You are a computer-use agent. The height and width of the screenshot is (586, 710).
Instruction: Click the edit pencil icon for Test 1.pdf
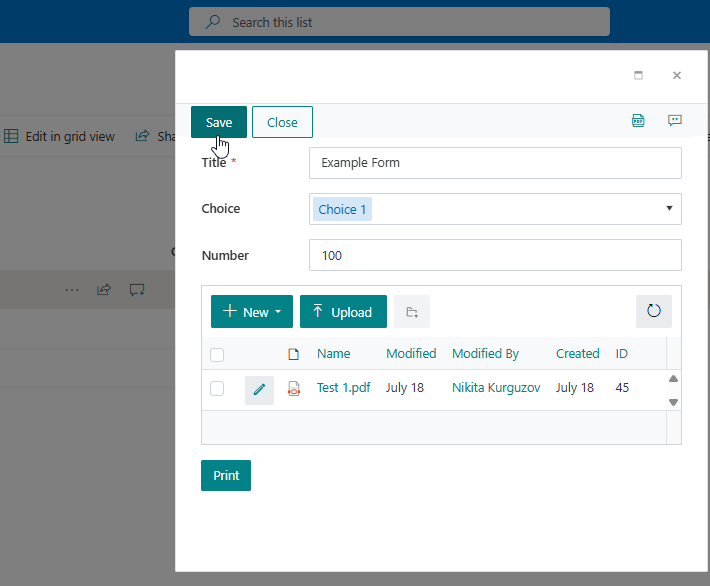[x=259, y=389]
